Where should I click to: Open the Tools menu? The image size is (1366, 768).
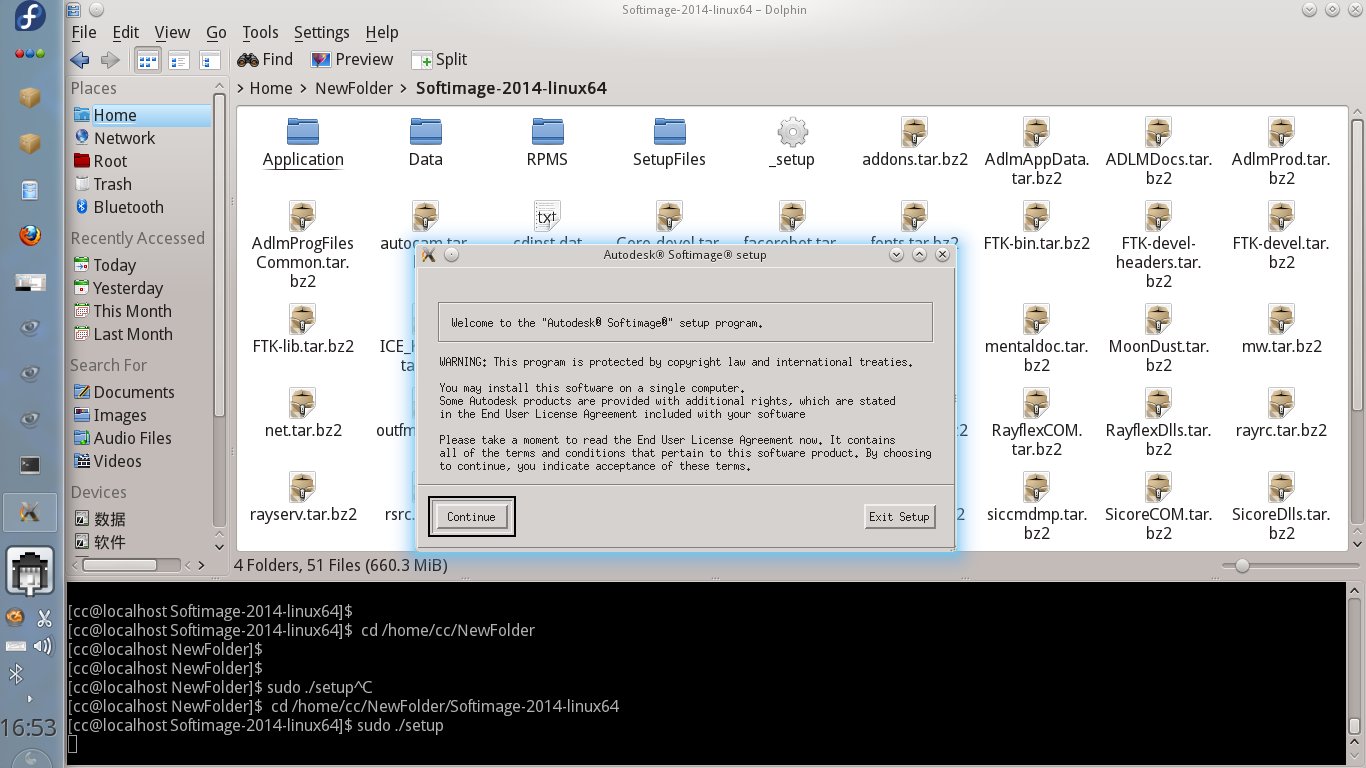pos(260,32)
